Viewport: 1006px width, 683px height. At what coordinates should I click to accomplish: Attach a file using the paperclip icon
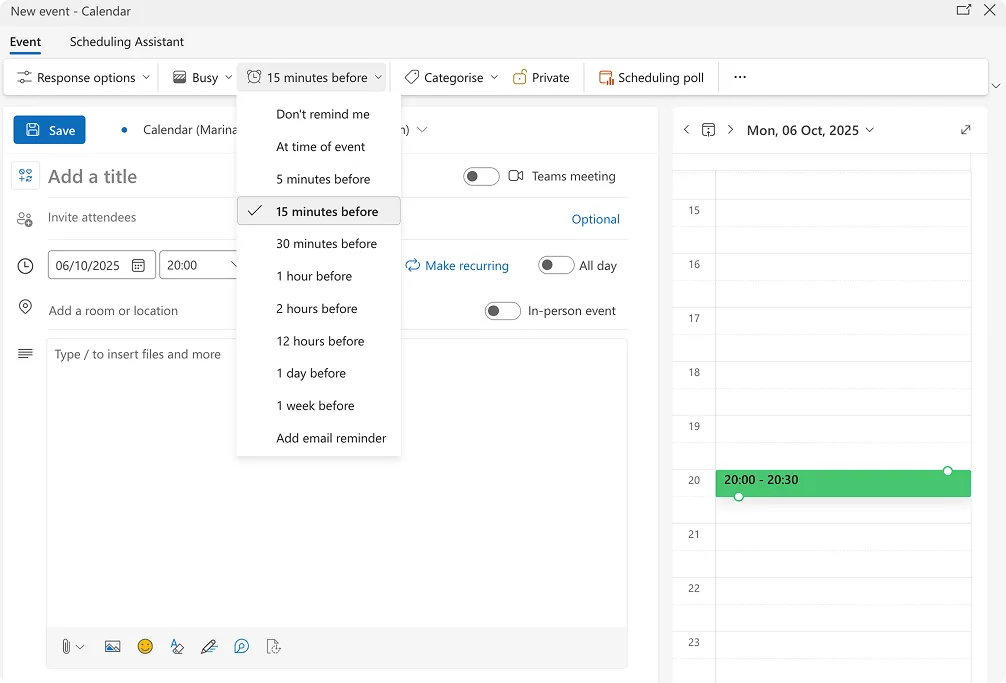pos(66,646)
